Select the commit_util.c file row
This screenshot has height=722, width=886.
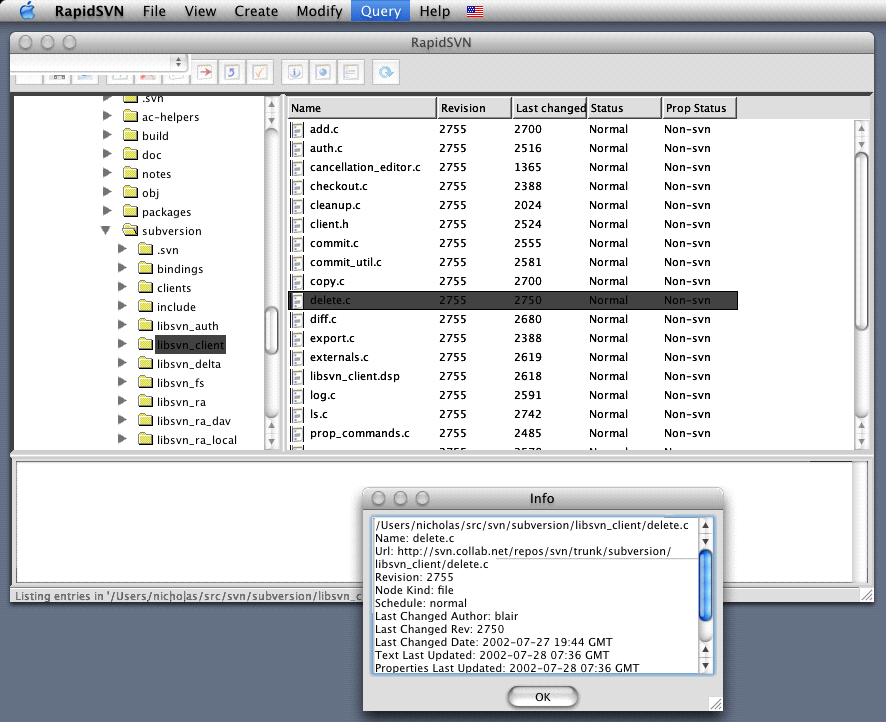point(513,262)
